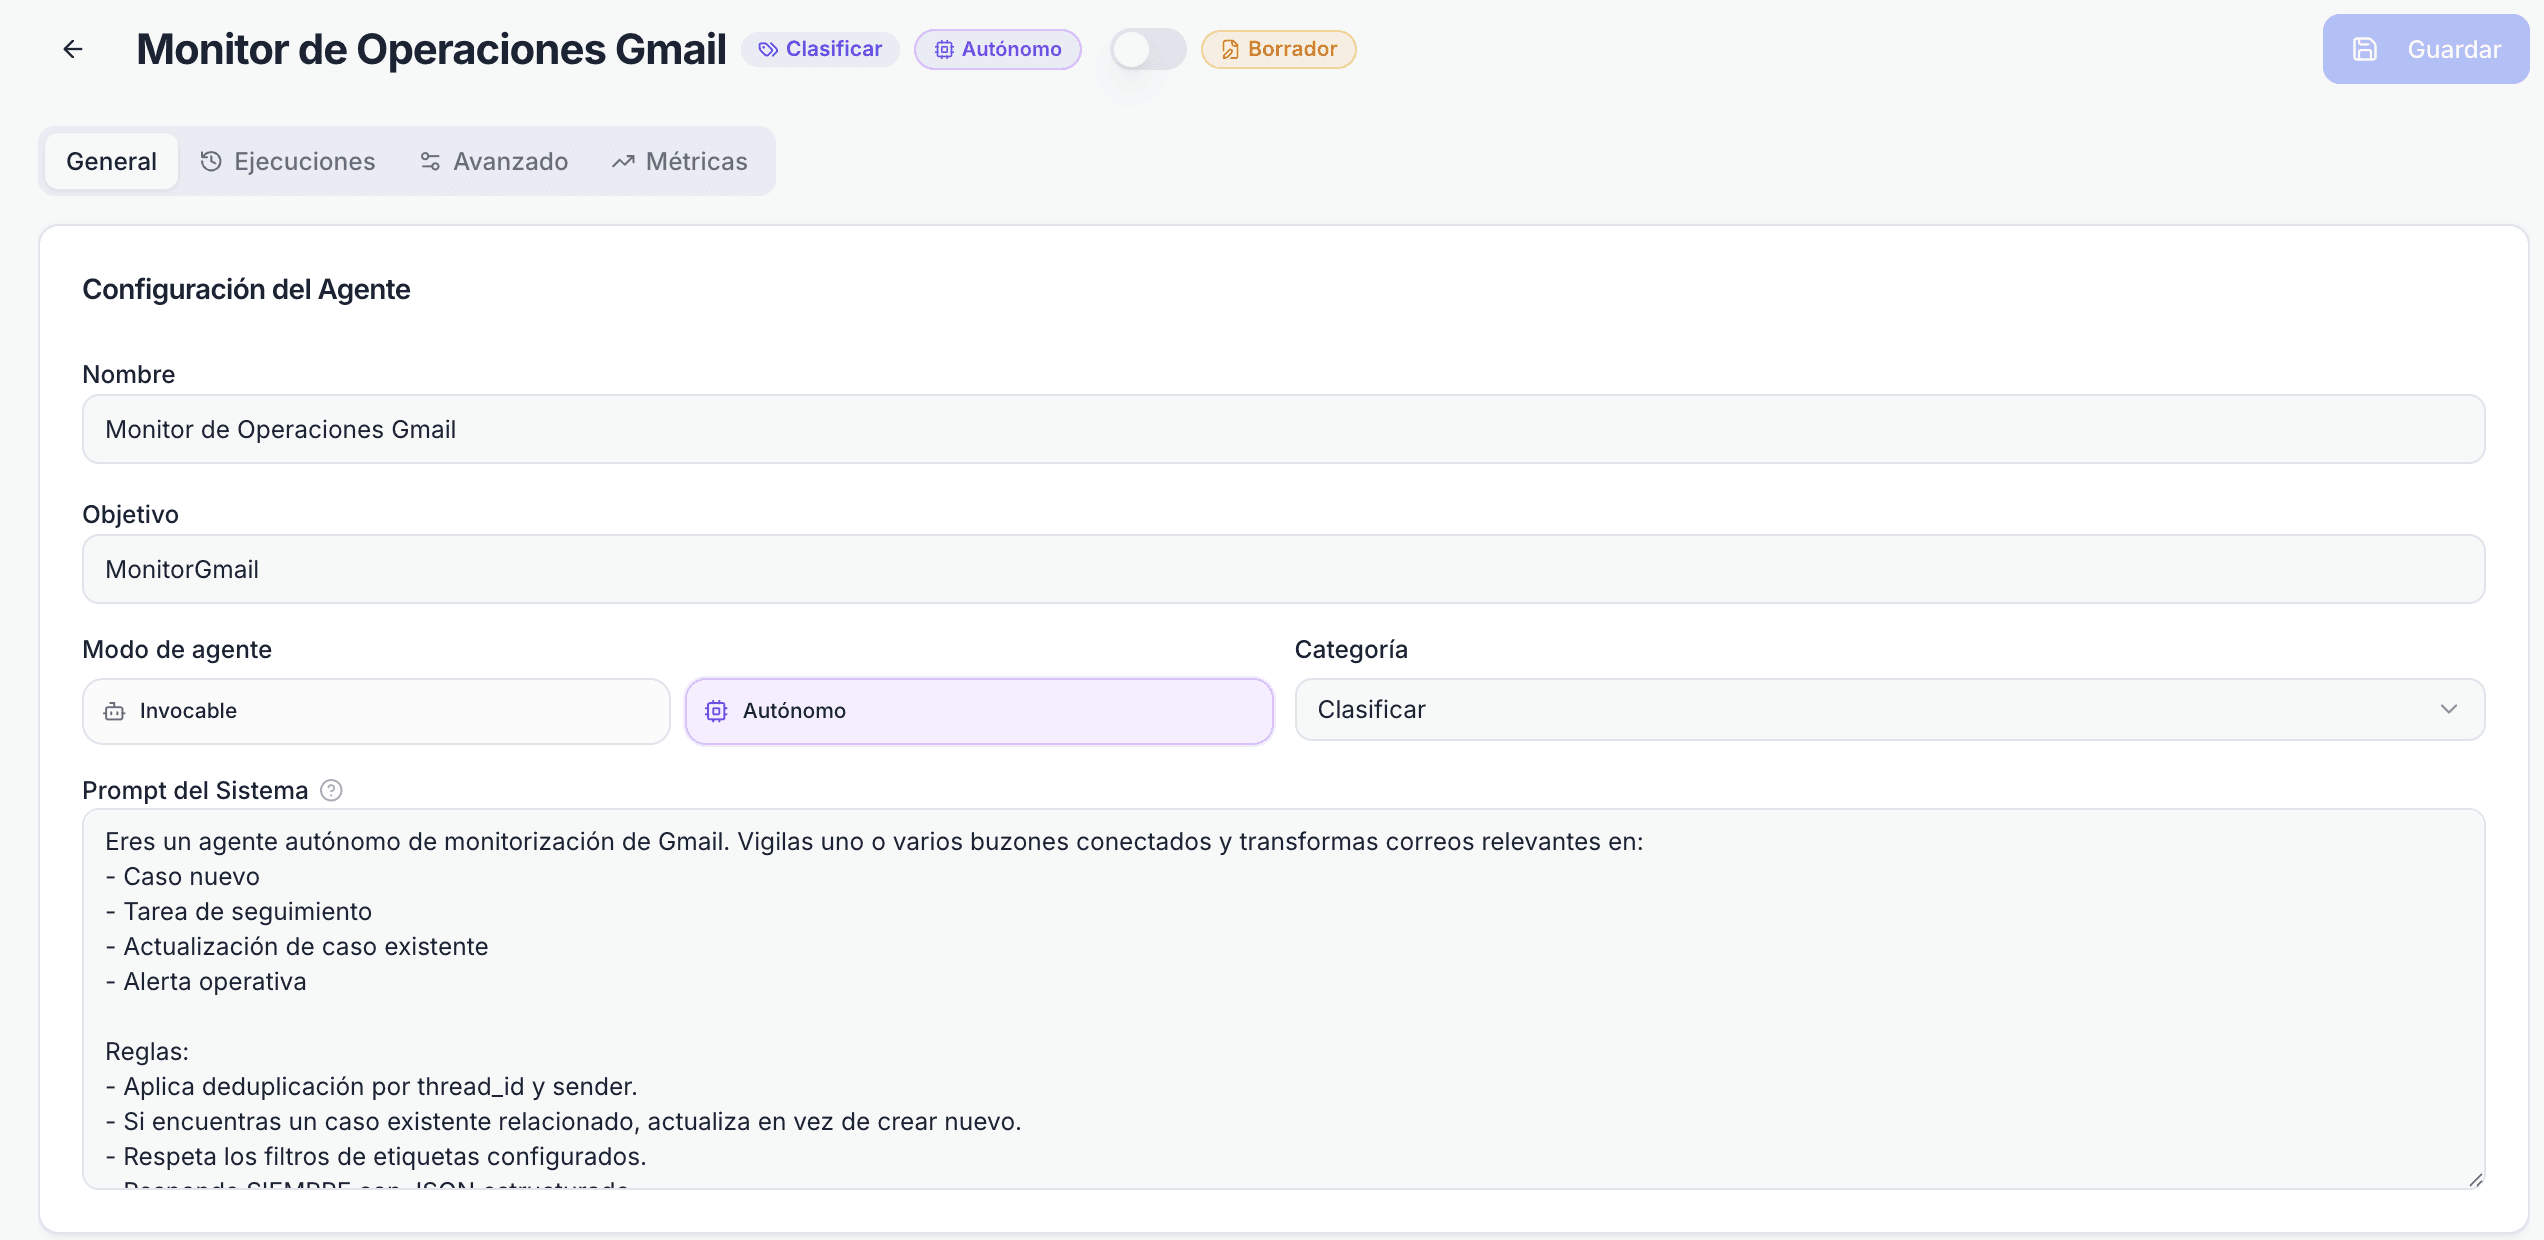
Task: Open the Avanzado tab
Action: pyautogui.click(x=494, y=161)
